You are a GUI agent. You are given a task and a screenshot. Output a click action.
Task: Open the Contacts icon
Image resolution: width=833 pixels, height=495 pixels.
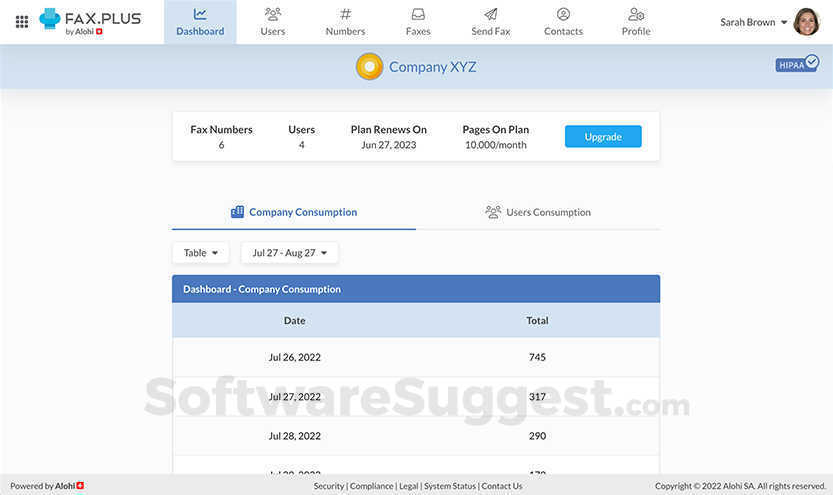click(x=563, y=14)
